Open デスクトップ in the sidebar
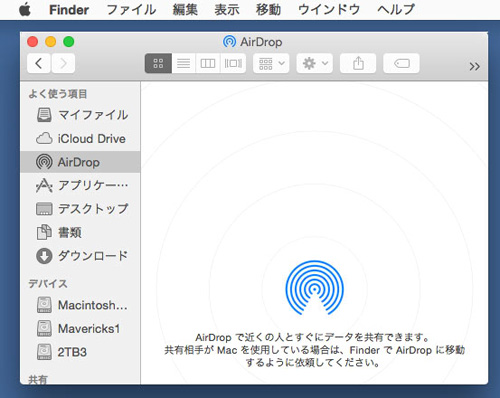The image size is (500, 398). point(80,209)
